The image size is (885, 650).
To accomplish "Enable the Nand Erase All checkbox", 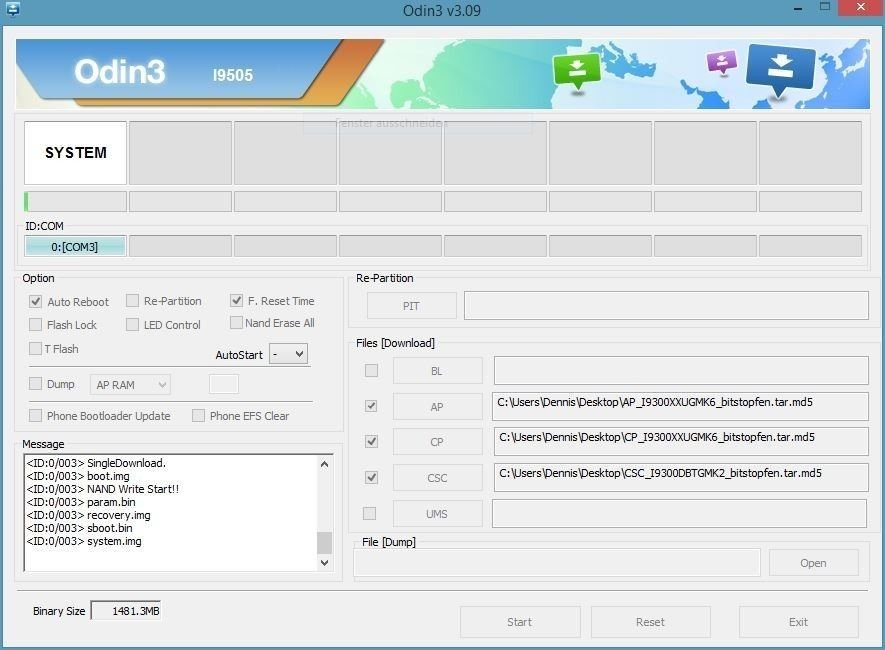I will (236, 323).
